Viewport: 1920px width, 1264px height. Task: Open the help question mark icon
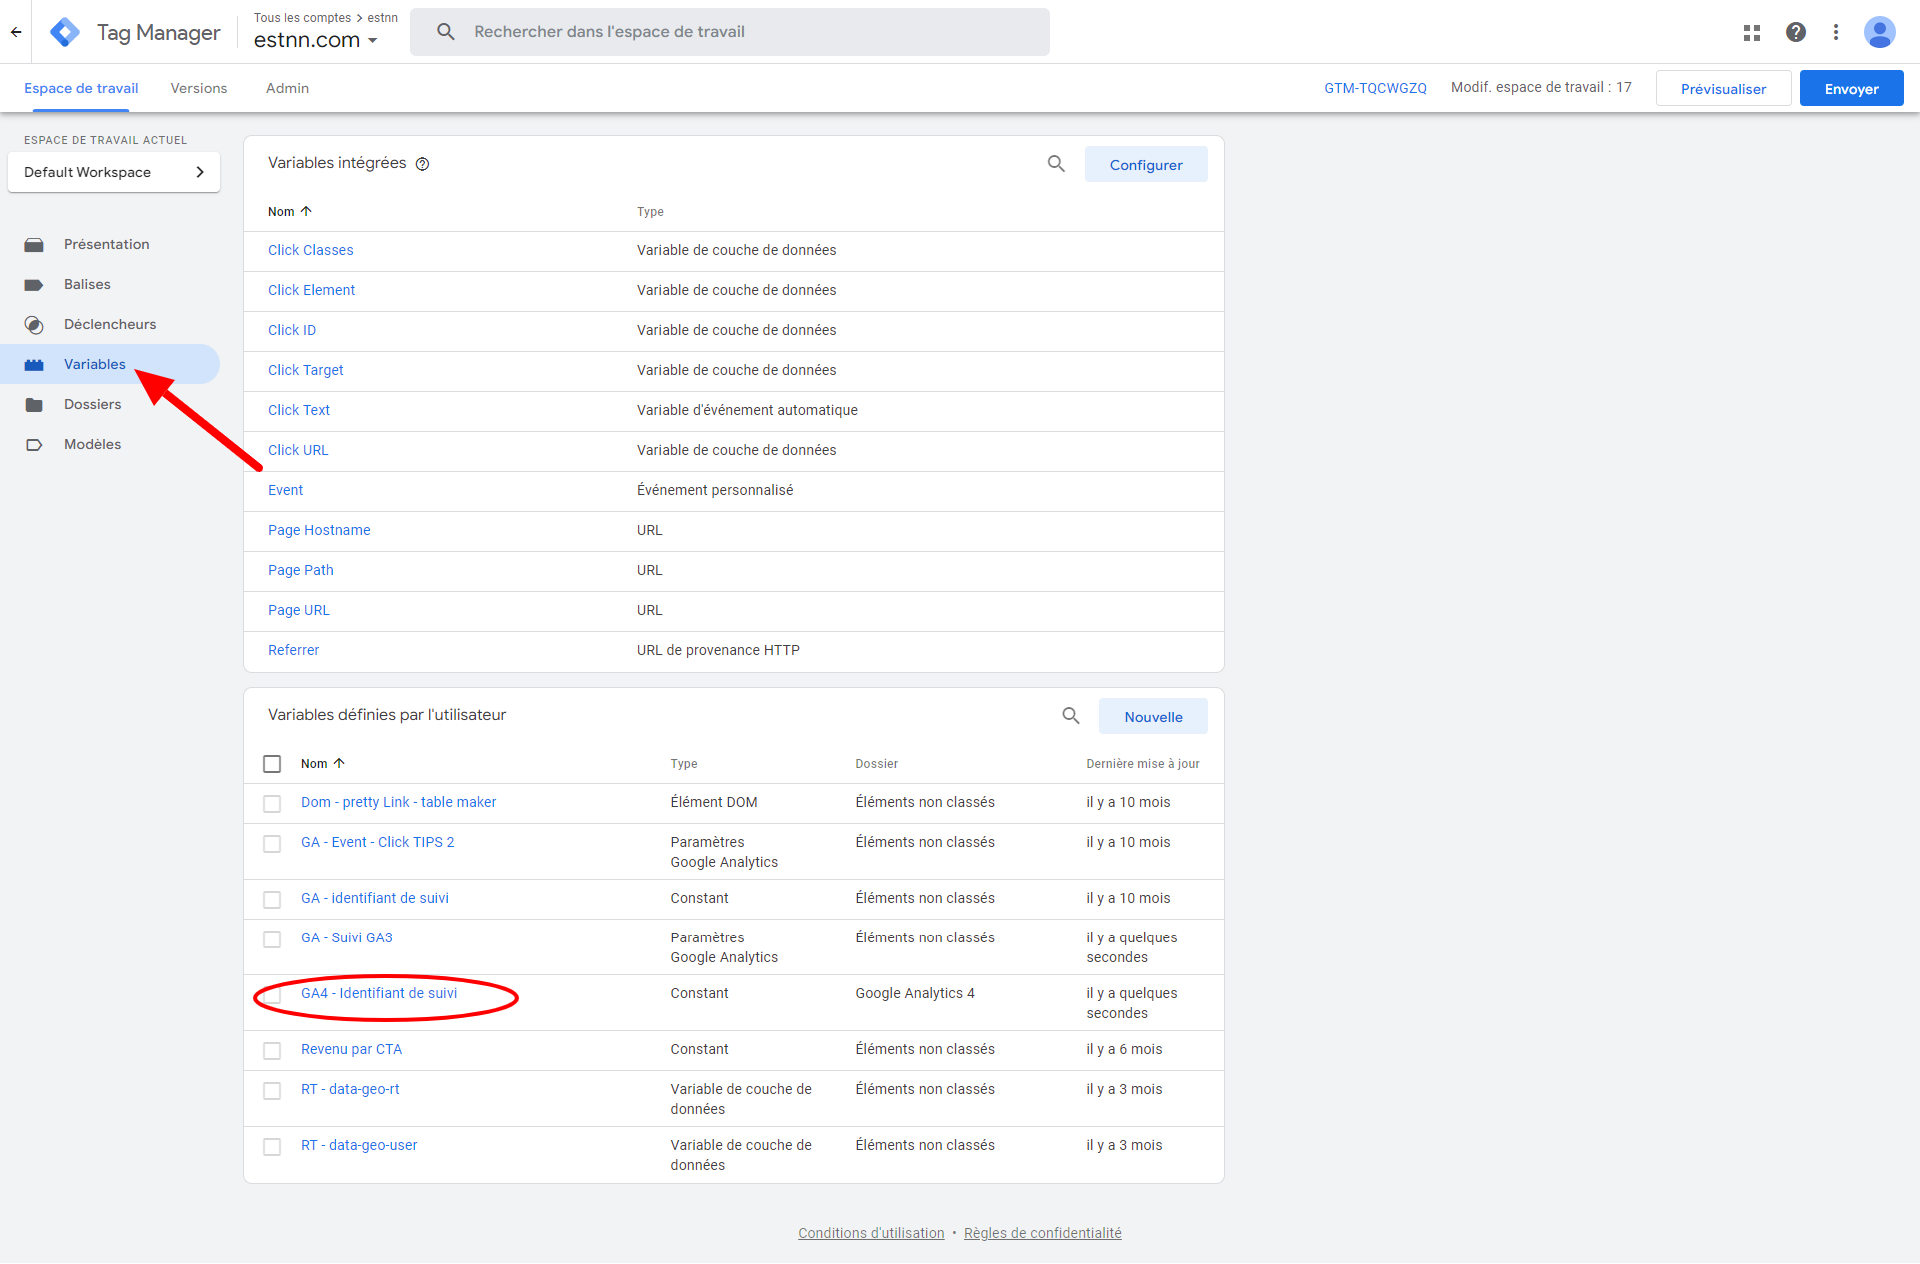point(1795,32)
